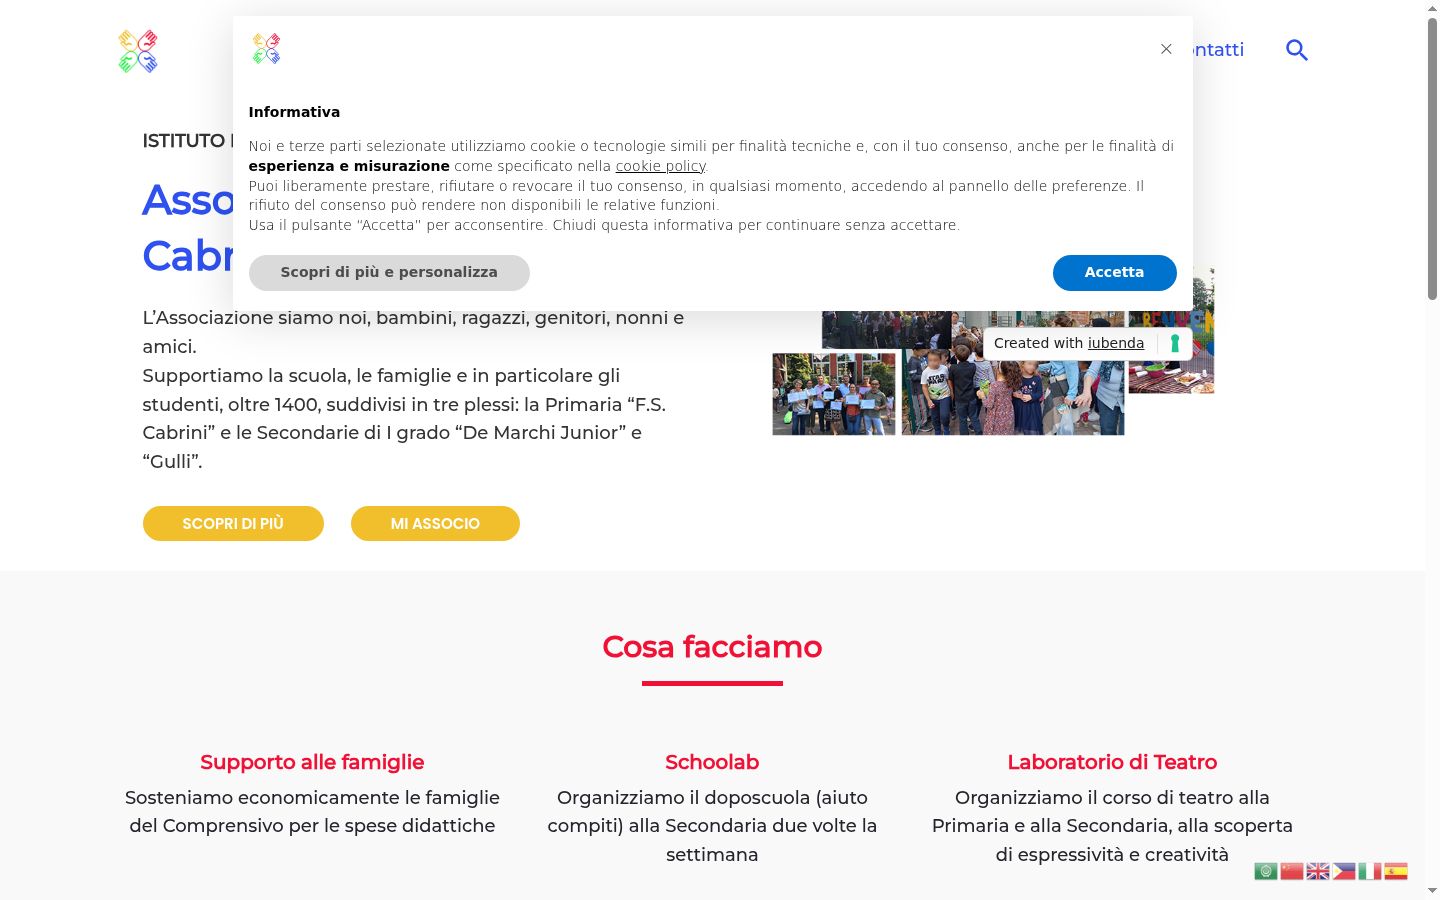Open the partially hidden Contatti menu item
Screen dimensions: 1440x900
1219,50
